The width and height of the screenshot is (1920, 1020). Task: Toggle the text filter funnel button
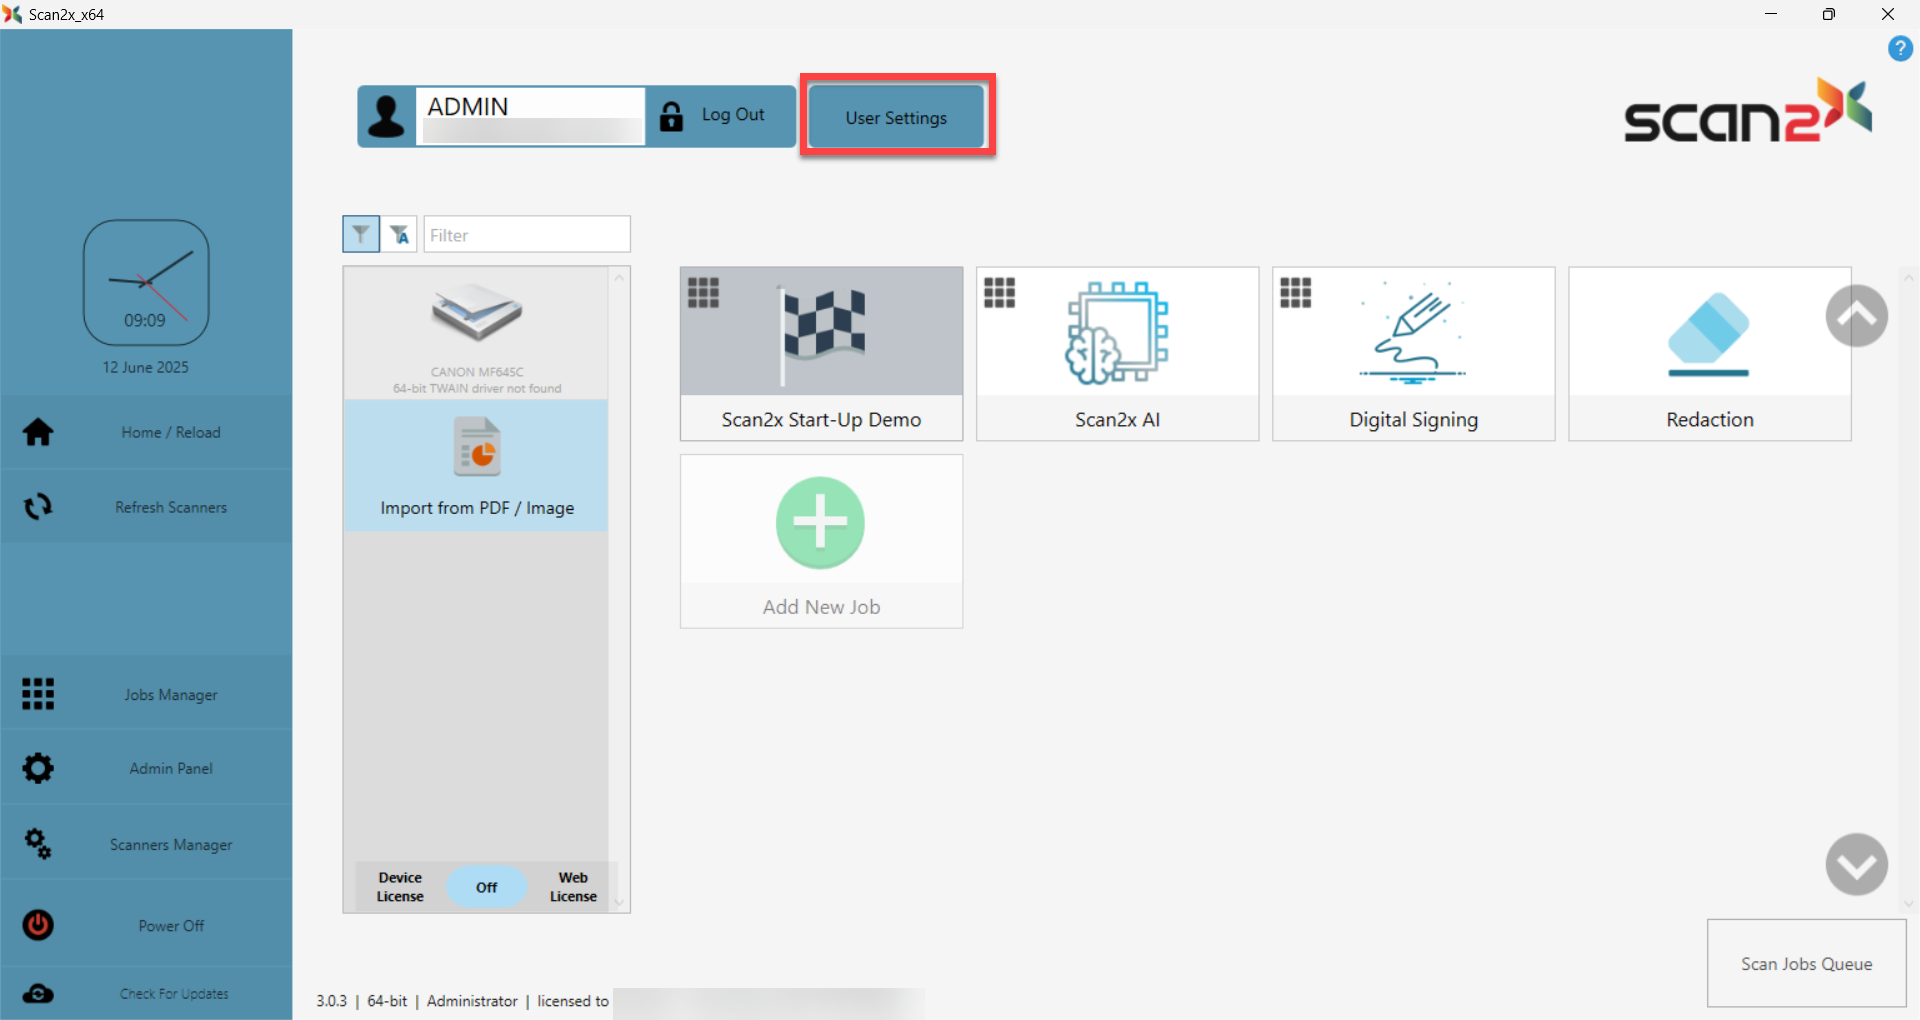tap(399, 234)
